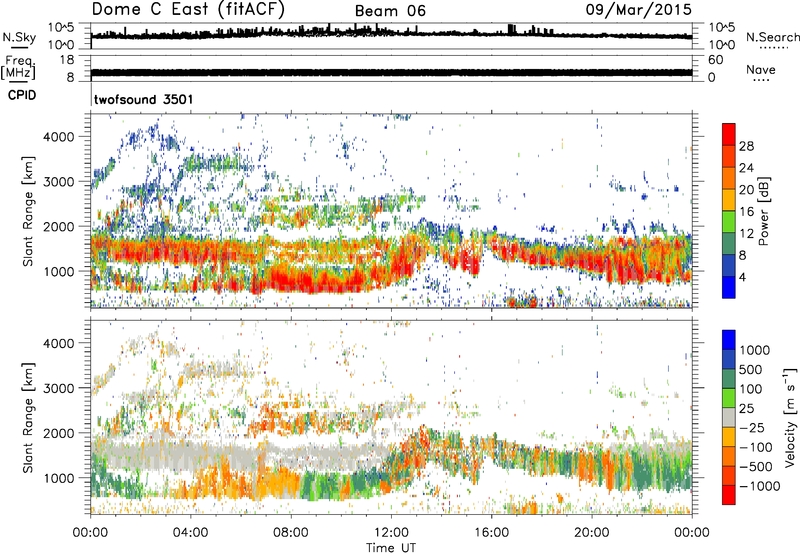Click the red bottom of the velocity colorbar
The image size is (800, 554).
point(729,495)
